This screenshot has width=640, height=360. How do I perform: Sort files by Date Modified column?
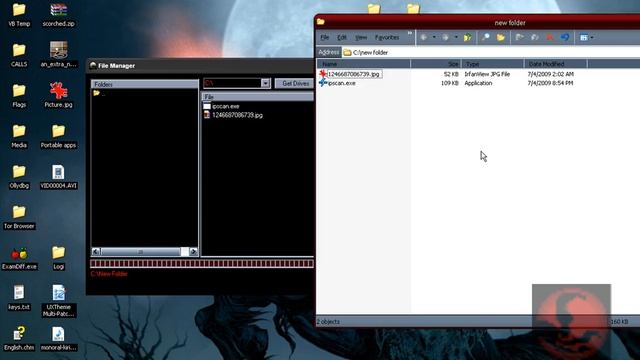[556, 64]
